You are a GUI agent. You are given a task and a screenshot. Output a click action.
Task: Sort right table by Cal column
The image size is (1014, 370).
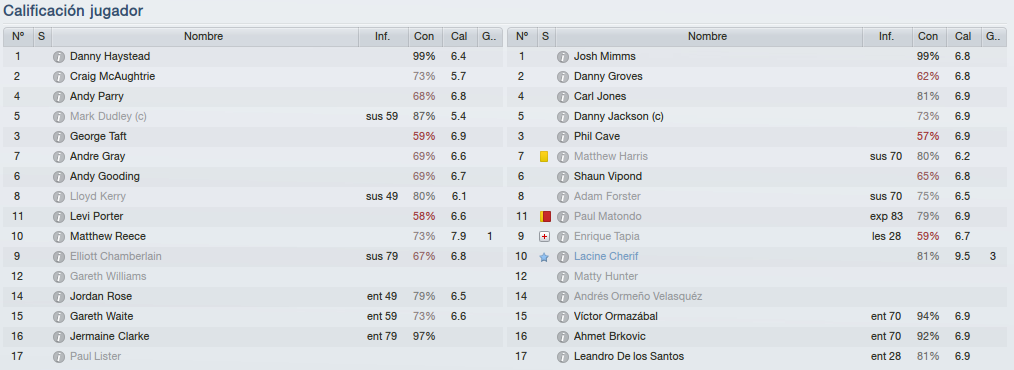coord(963,37)
